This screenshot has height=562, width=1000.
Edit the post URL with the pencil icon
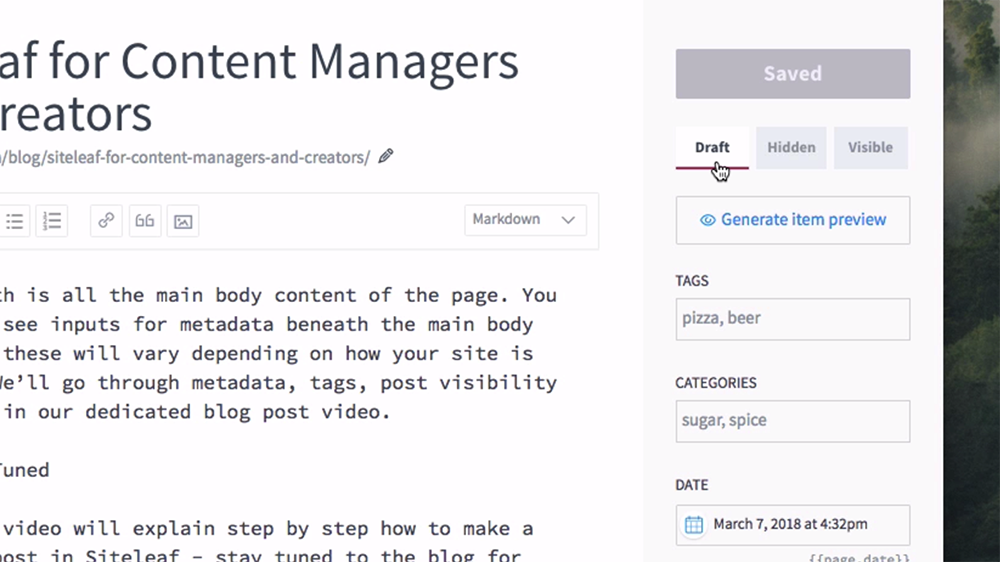[385, 156]
